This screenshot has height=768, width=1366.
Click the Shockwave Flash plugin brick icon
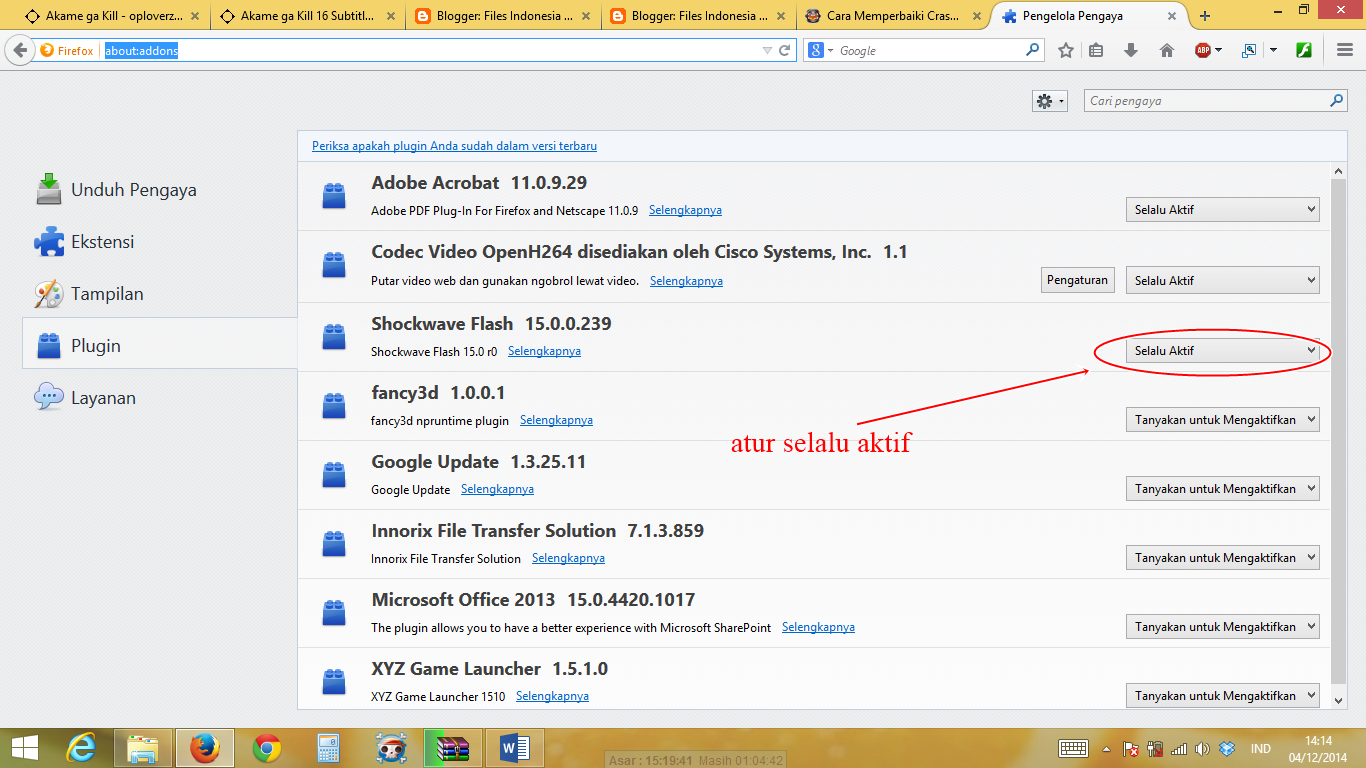pos(334,337)
